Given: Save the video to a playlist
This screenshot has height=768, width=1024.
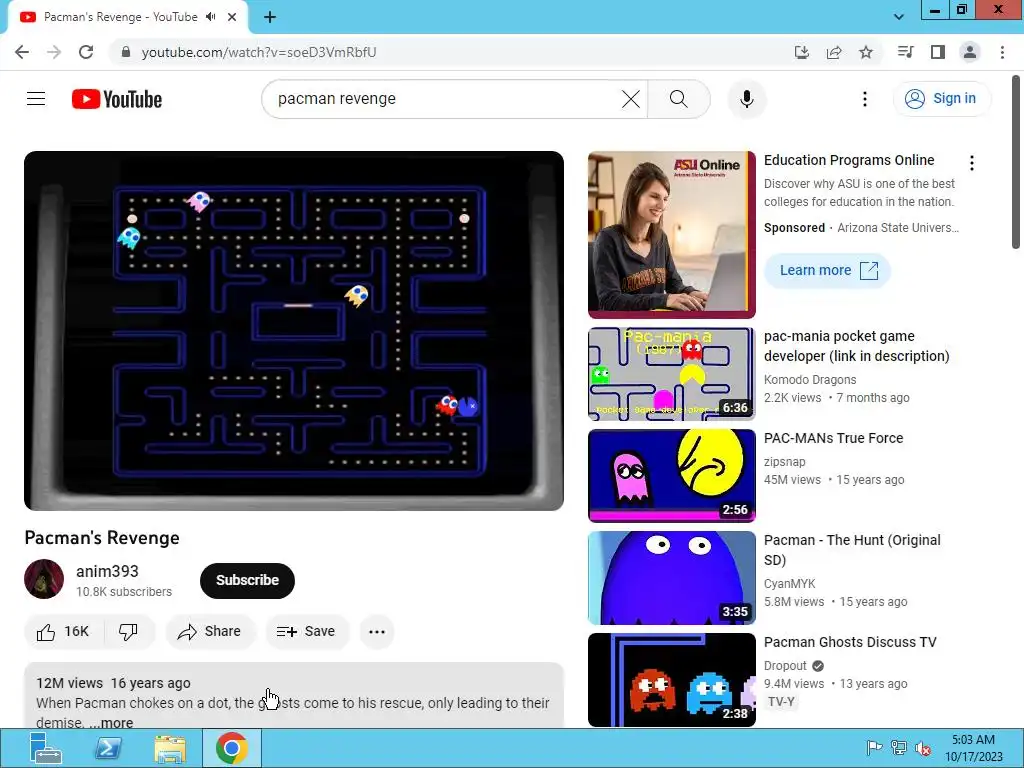Looking at the screenshot, I should tap(306, 632).
